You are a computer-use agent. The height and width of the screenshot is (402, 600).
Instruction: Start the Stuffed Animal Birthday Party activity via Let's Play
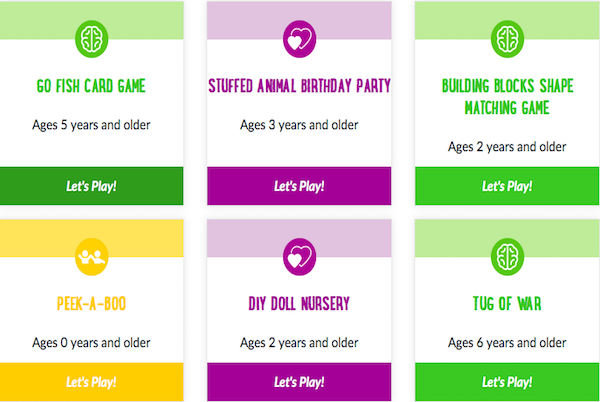click(299, 186)
